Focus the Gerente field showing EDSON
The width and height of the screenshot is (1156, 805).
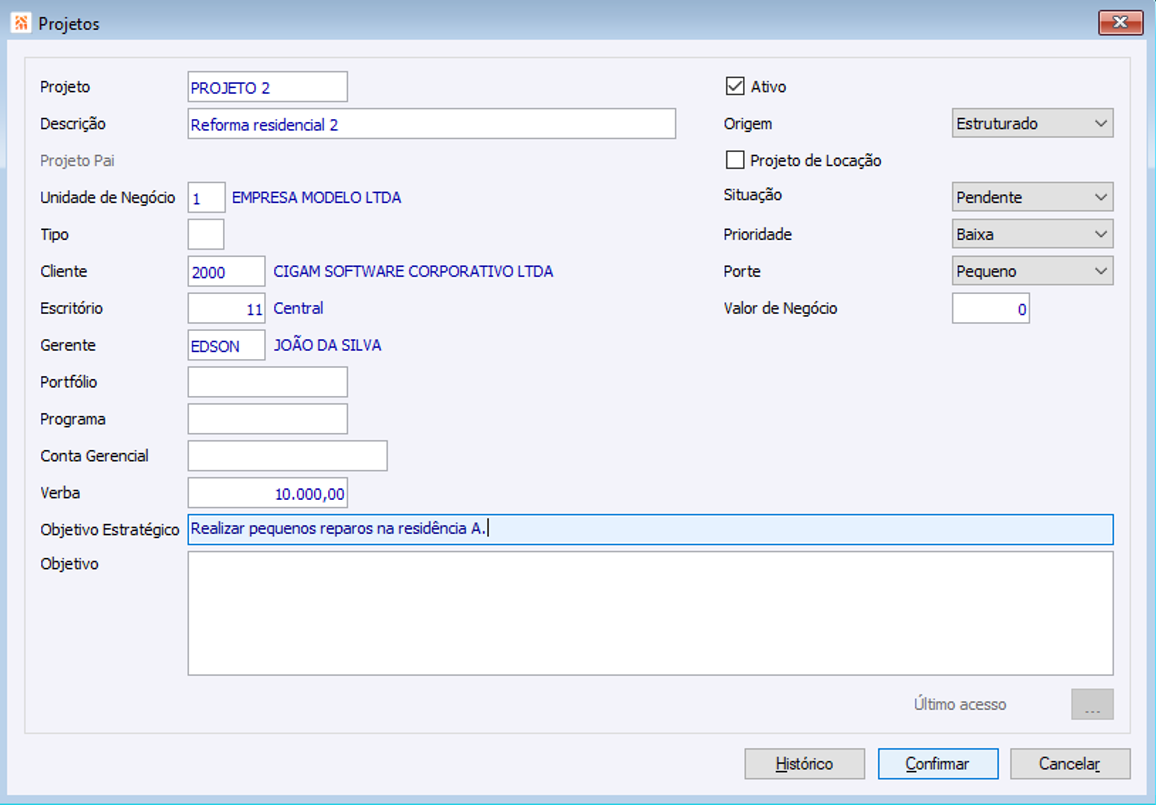pyautogui.click(x=226, y=345)
